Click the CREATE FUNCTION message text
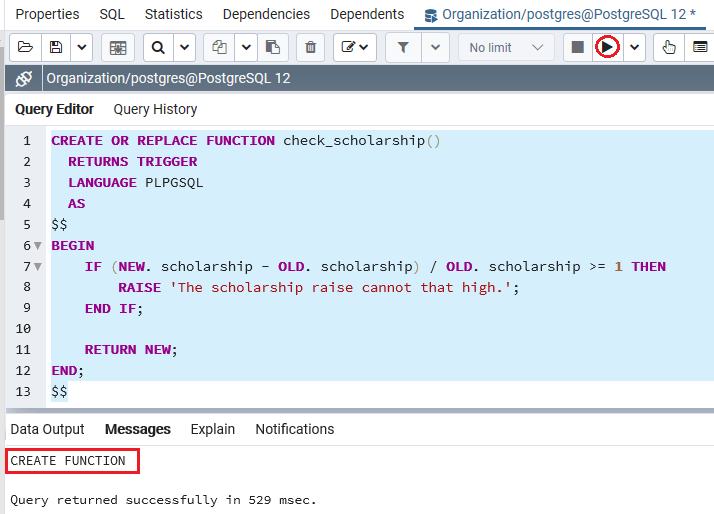714x514 pixels. coord(68,461)
